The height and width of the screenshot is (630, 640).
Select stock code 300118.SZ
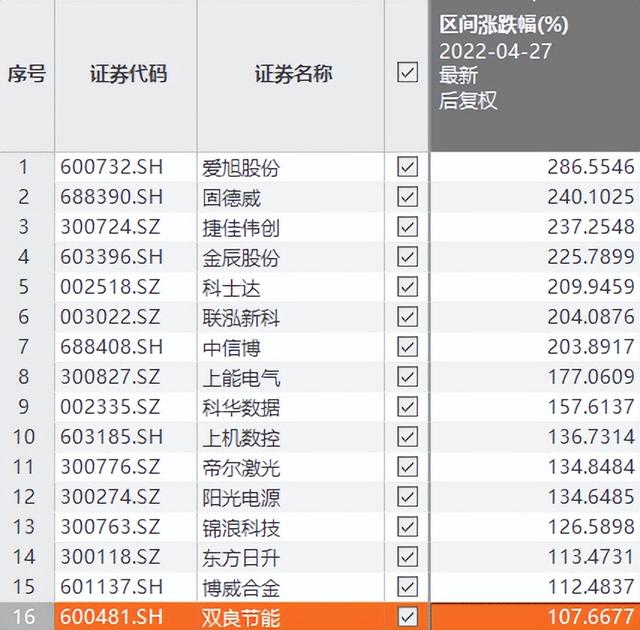110,557
